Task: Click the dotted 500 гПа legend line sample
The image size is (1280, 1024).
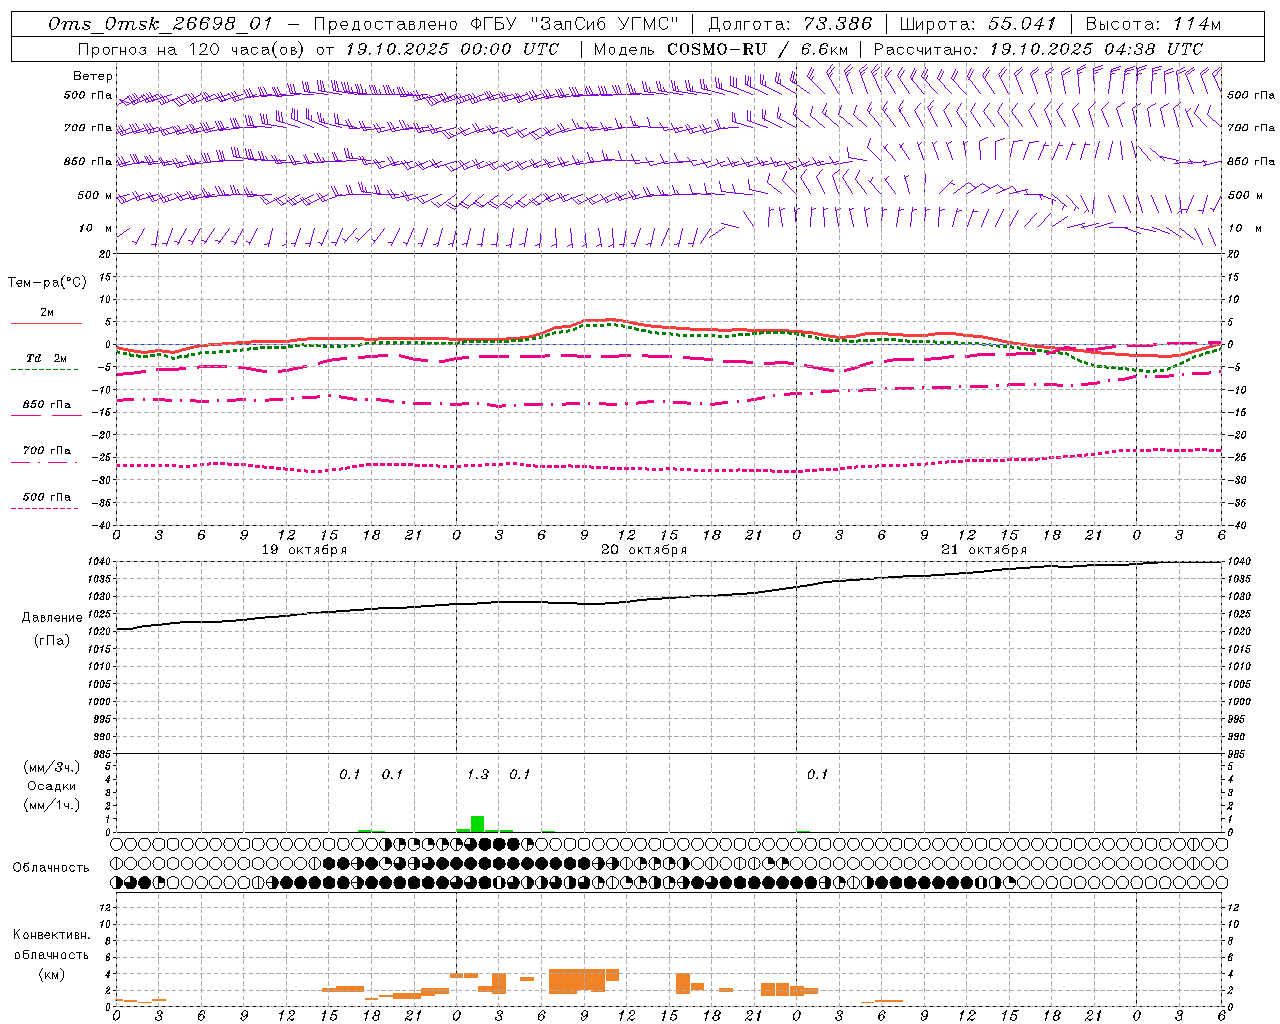Action: (44, 508)
